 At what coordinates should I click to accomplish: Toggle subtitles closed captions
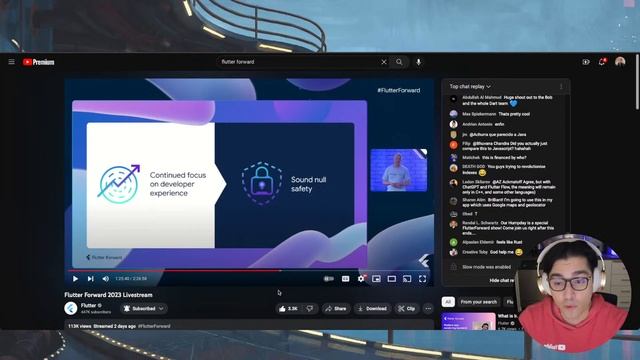click(x=345, y=279)
